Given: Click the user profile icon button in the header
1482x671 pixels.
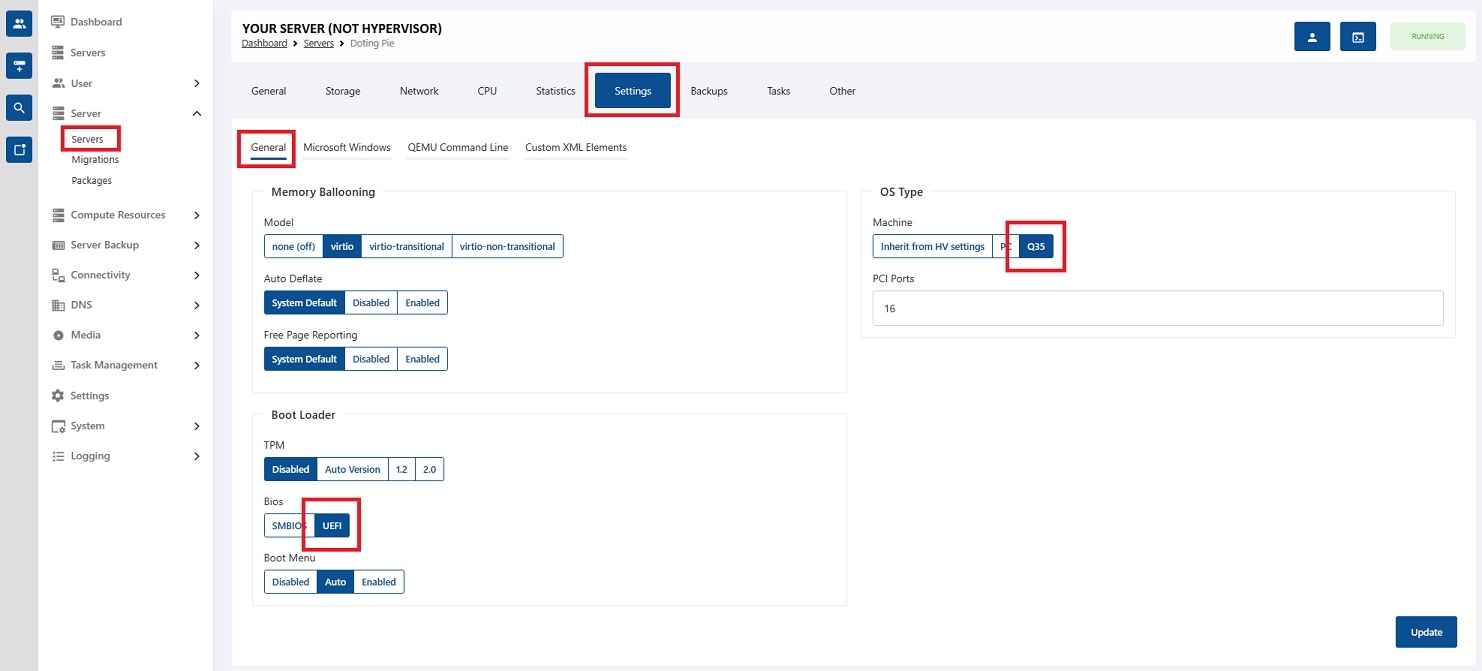Looking at the screenshot, I should (x=1312, y=37).
